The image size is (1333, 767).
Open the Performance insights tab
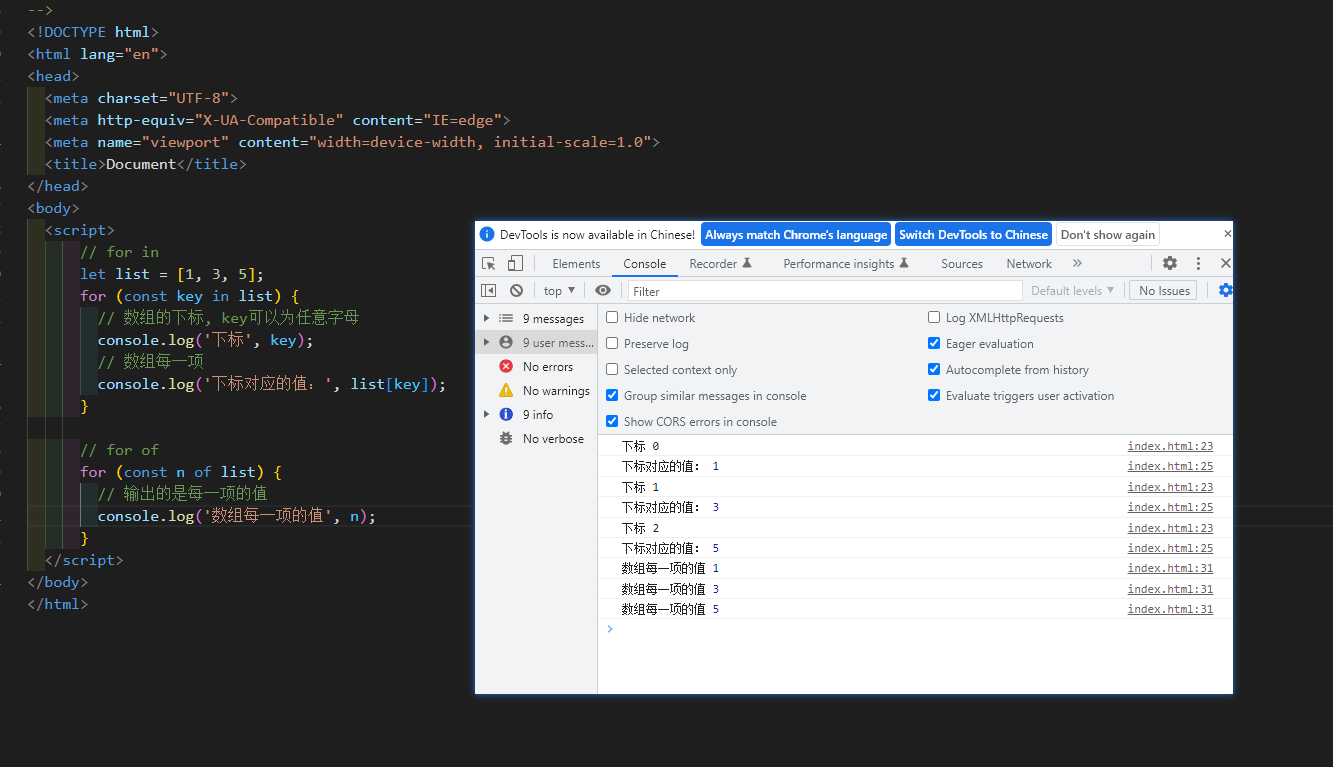(846, 264)
